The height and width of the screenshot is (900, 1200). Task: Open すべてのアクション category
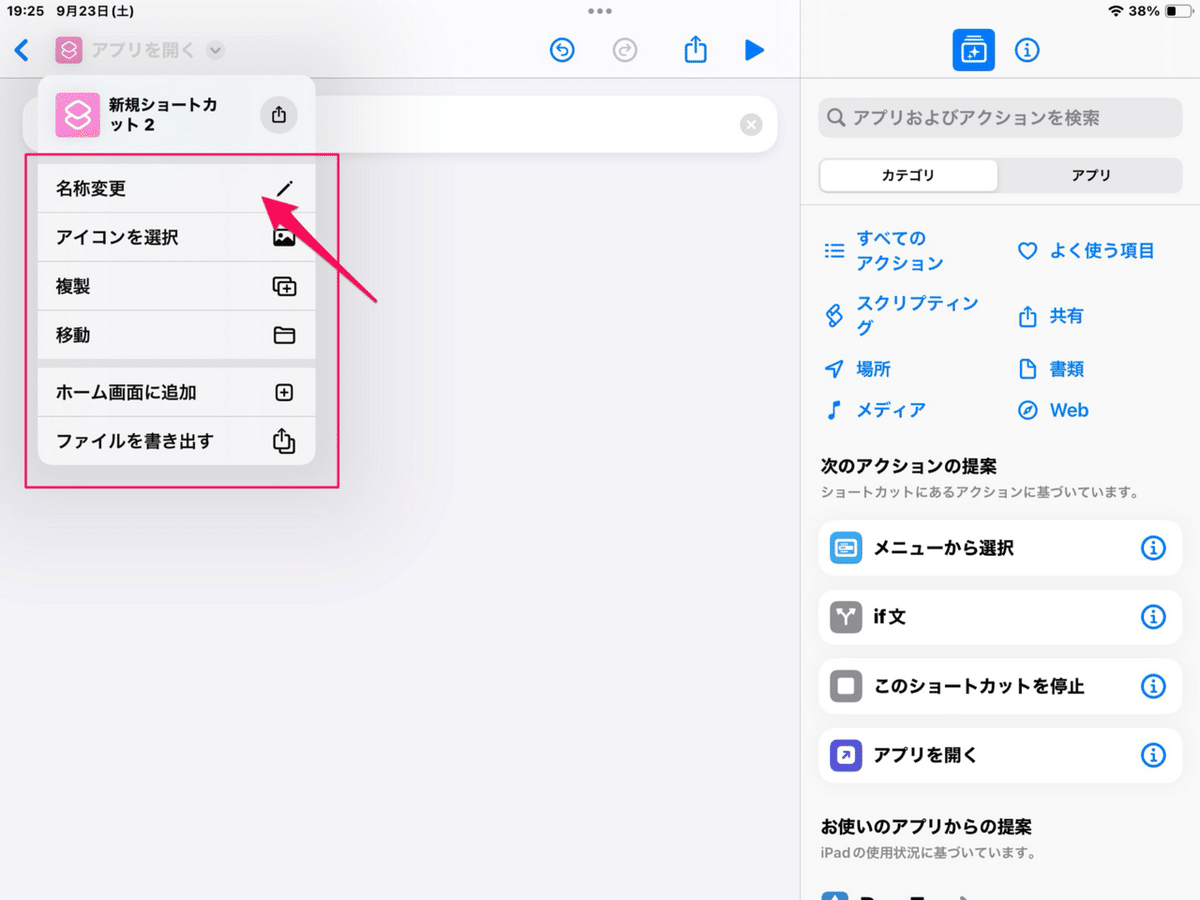(x=884, y=251)
